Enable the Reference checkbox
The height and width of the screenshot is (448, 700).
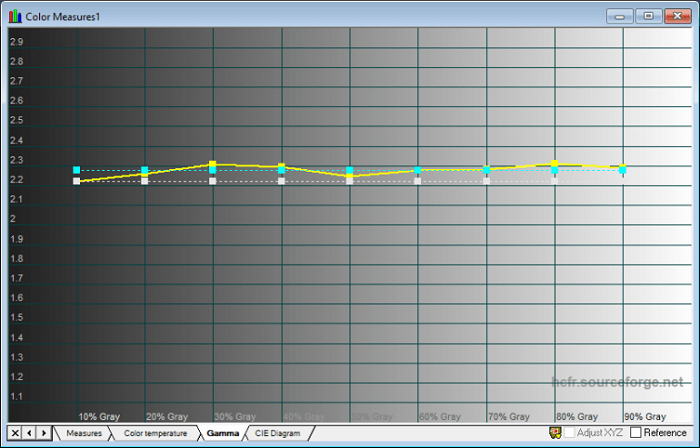[x=636, y=433]
